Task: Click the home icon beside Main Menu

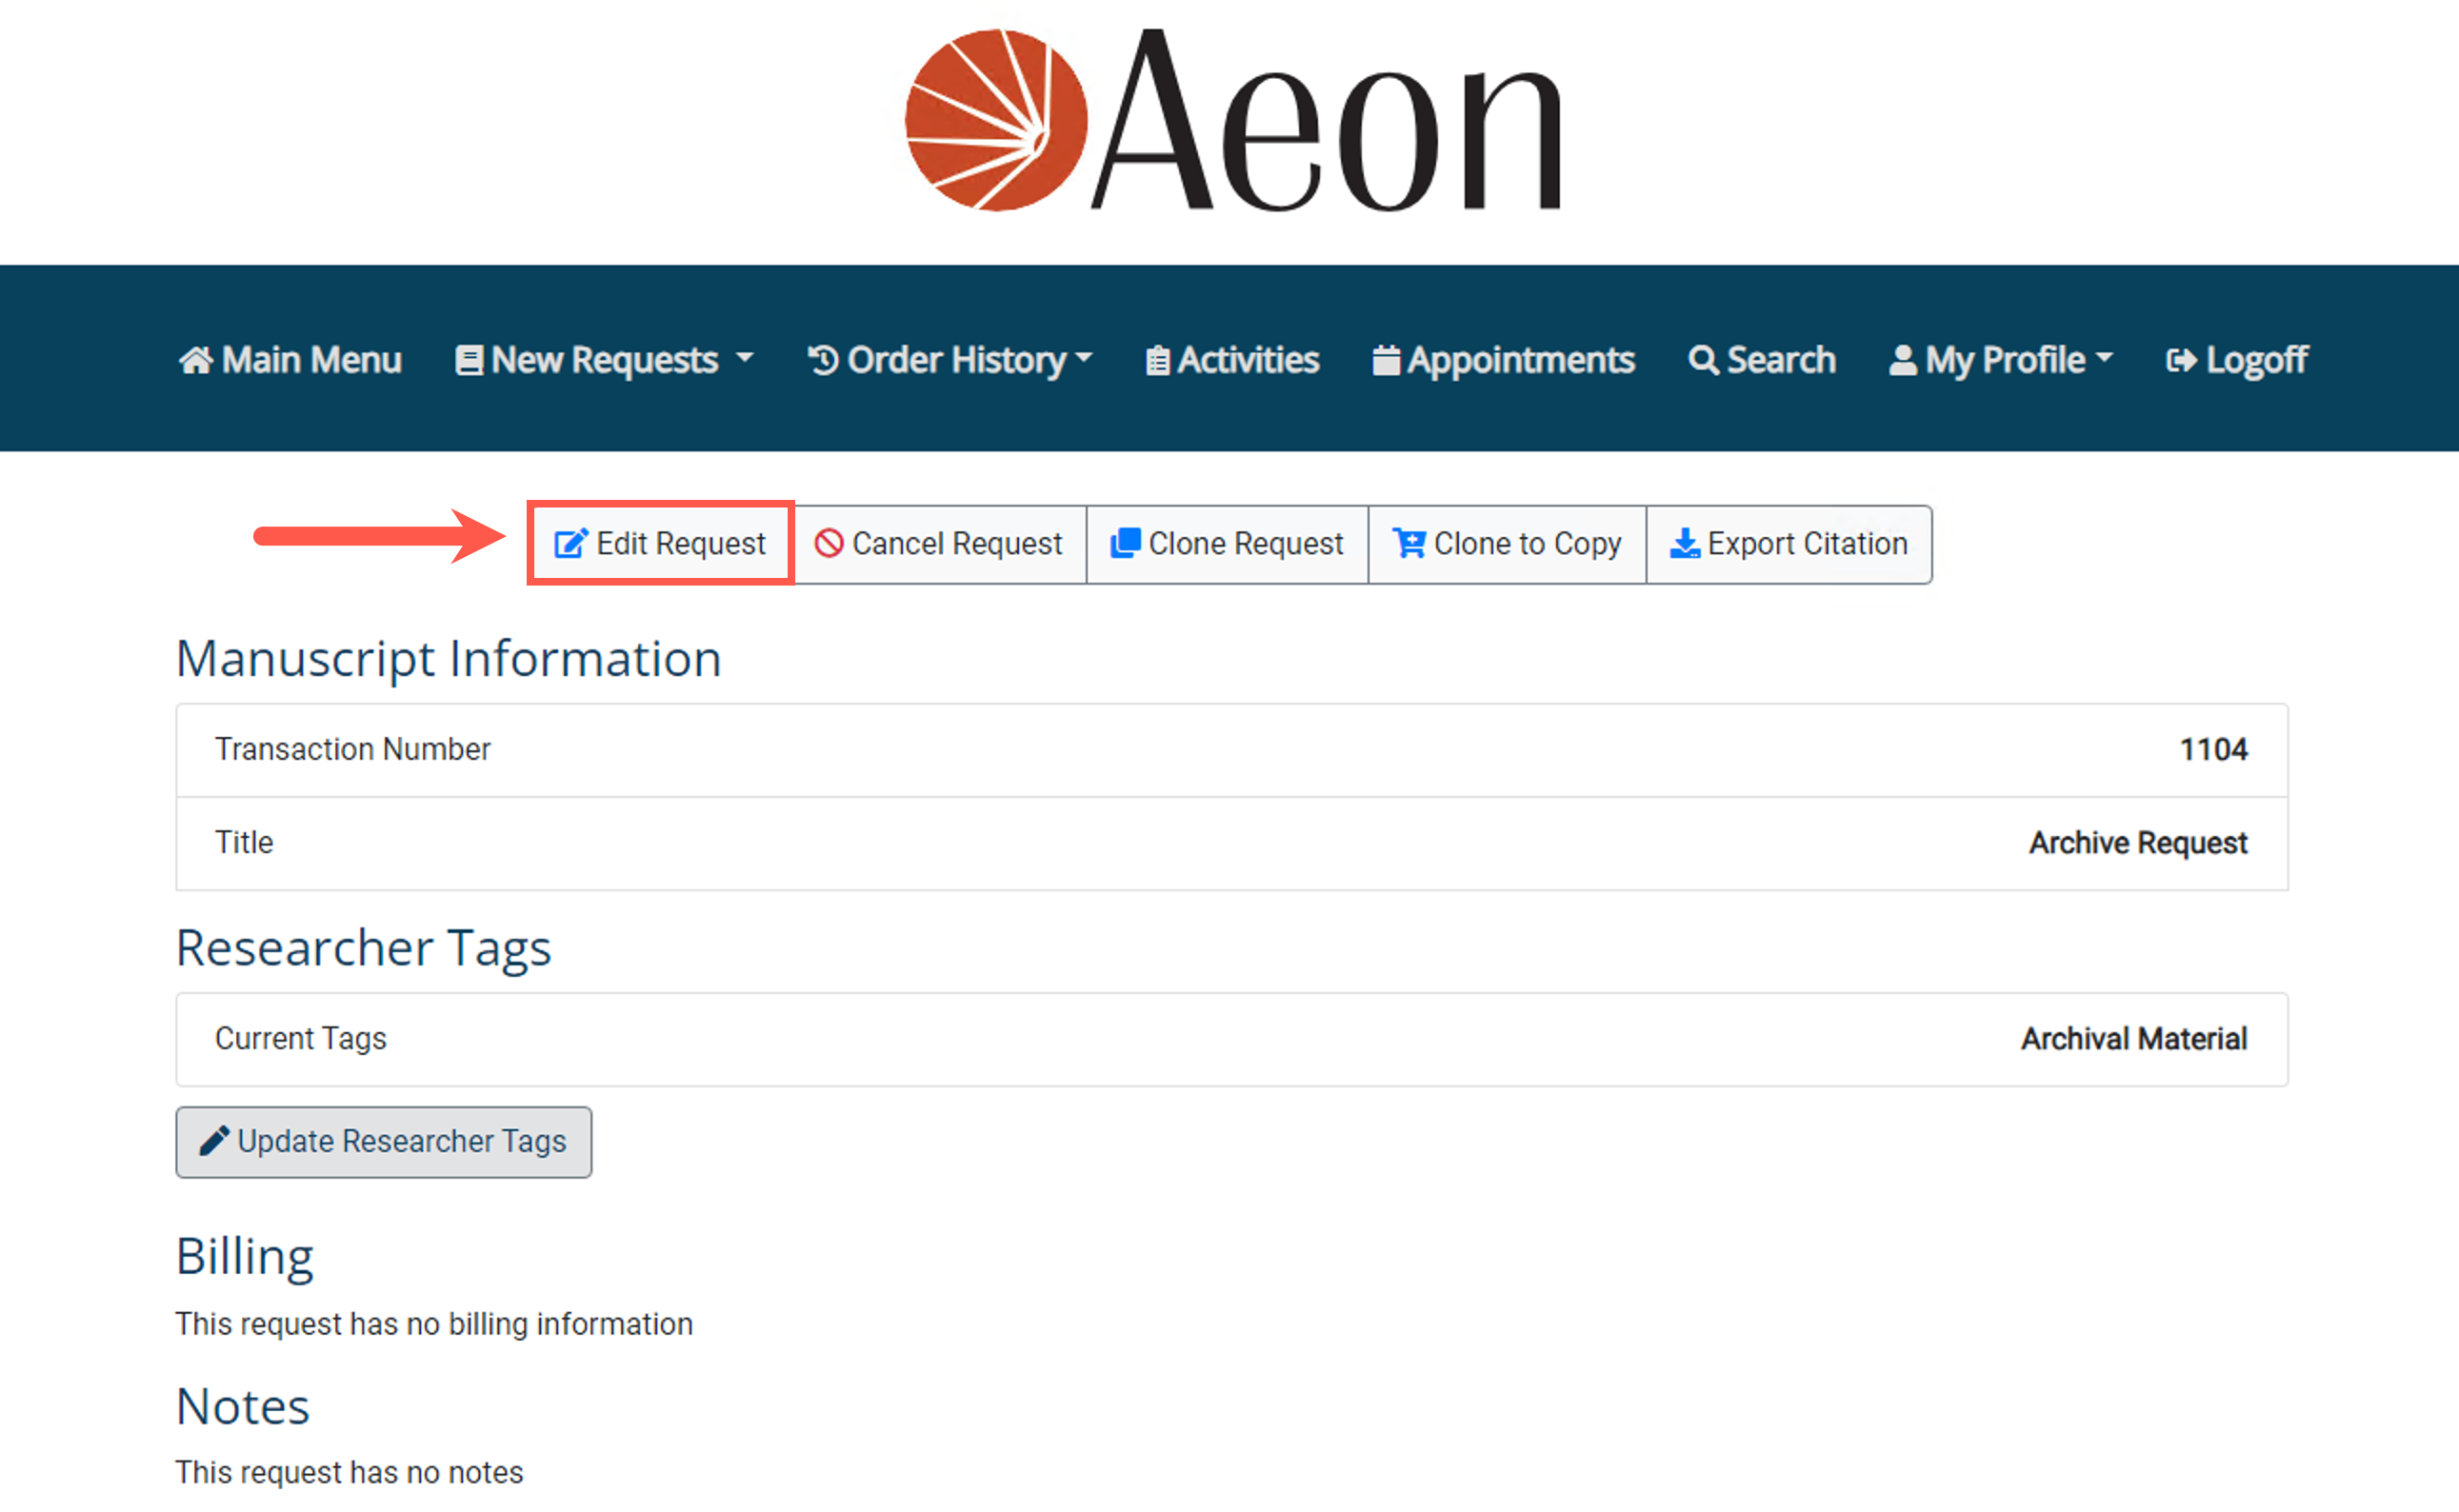Action: (196, 360)
